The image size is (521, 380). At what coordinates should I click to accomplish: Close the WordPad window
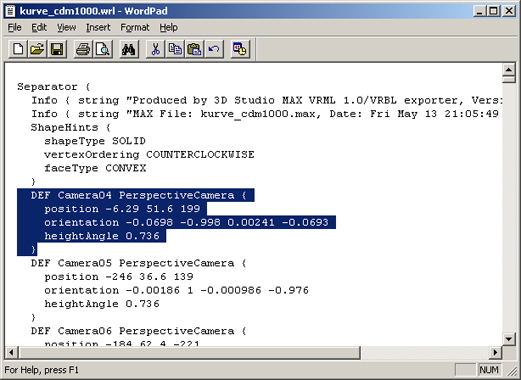pos(509,11)
